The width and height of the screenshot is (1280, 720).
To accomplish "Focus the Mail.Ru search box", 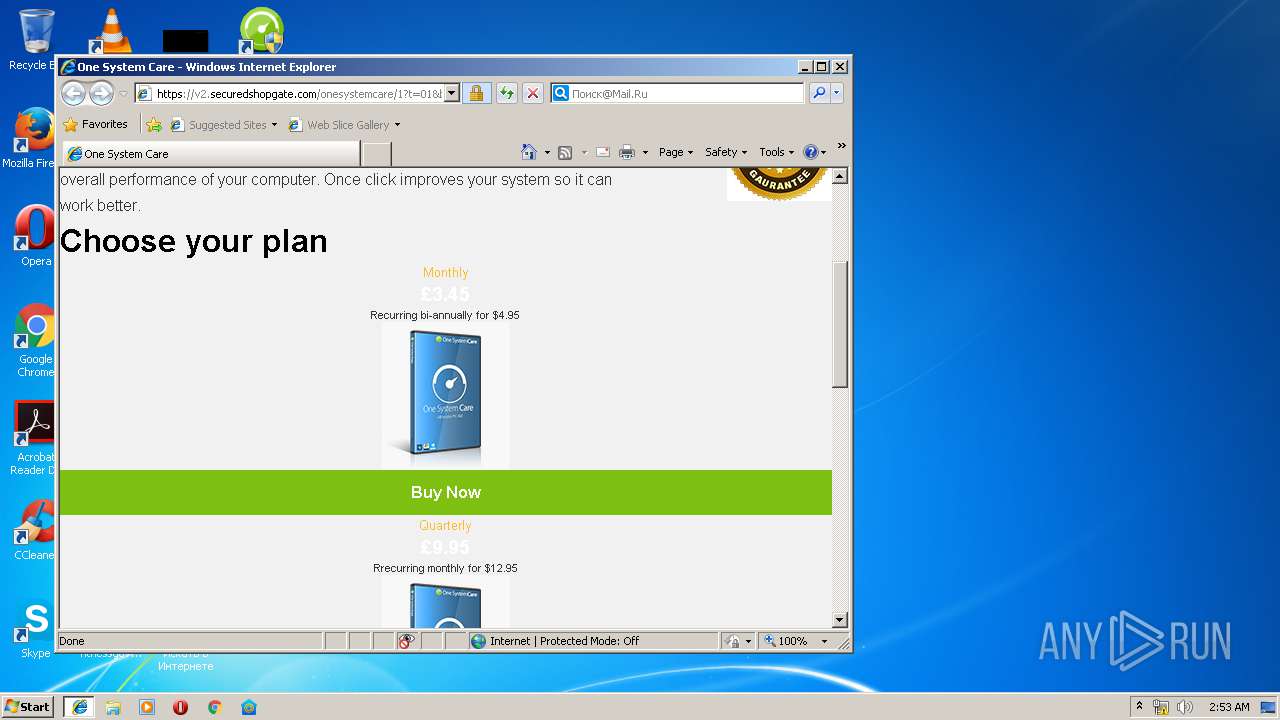I will click(x=685, y=94).
